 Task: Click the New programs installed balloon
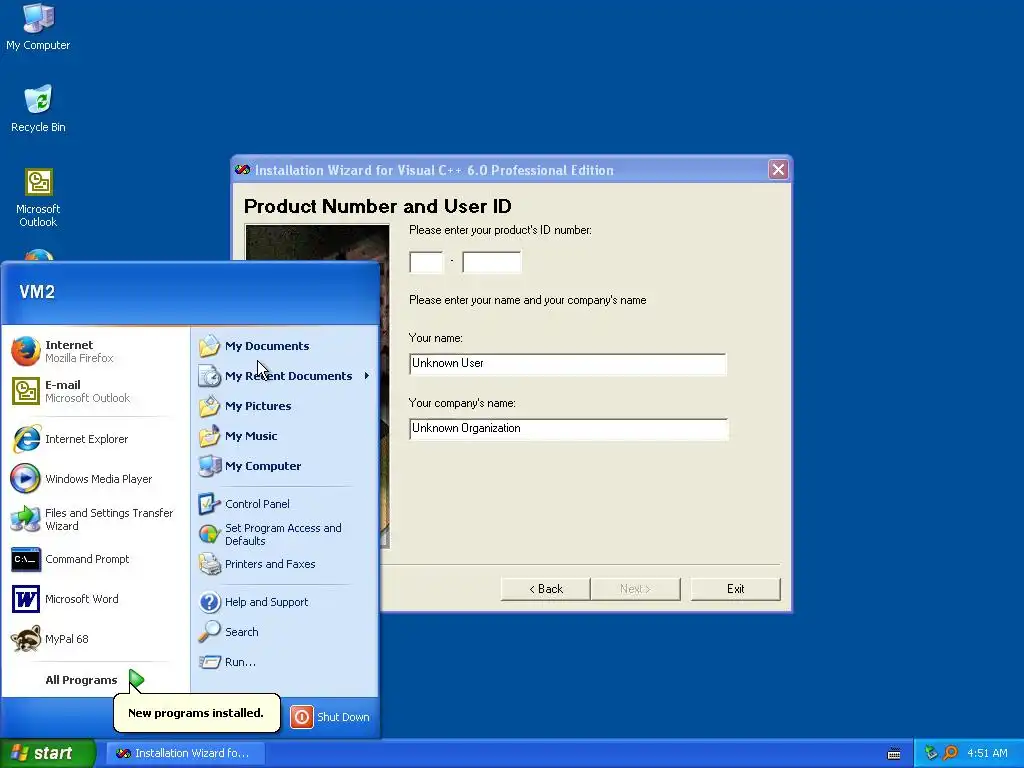tap(196, 713)
